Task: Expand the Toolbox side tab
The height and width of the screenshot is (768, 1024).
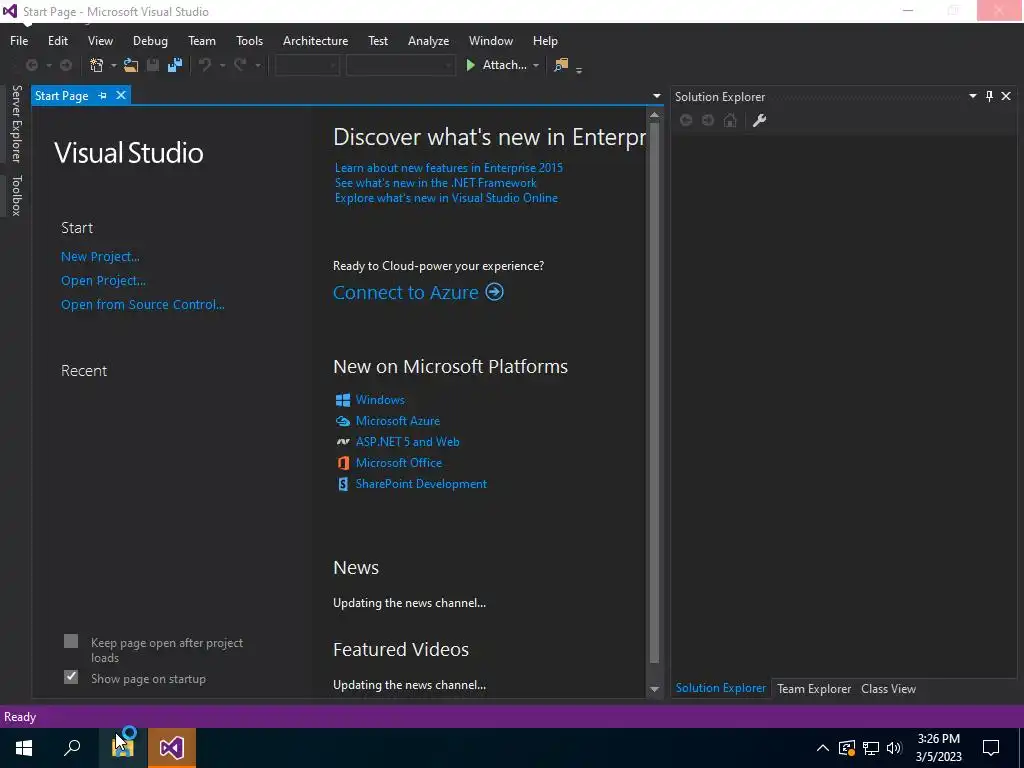Action: [16, 195]
